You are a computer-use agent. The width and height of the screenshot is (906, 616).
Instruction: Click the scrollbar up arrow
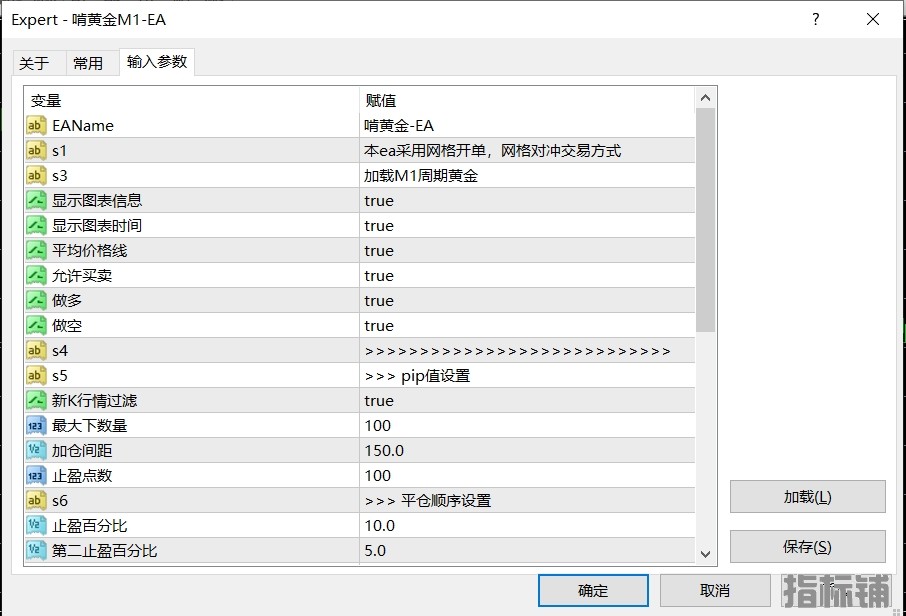(705, 98)
